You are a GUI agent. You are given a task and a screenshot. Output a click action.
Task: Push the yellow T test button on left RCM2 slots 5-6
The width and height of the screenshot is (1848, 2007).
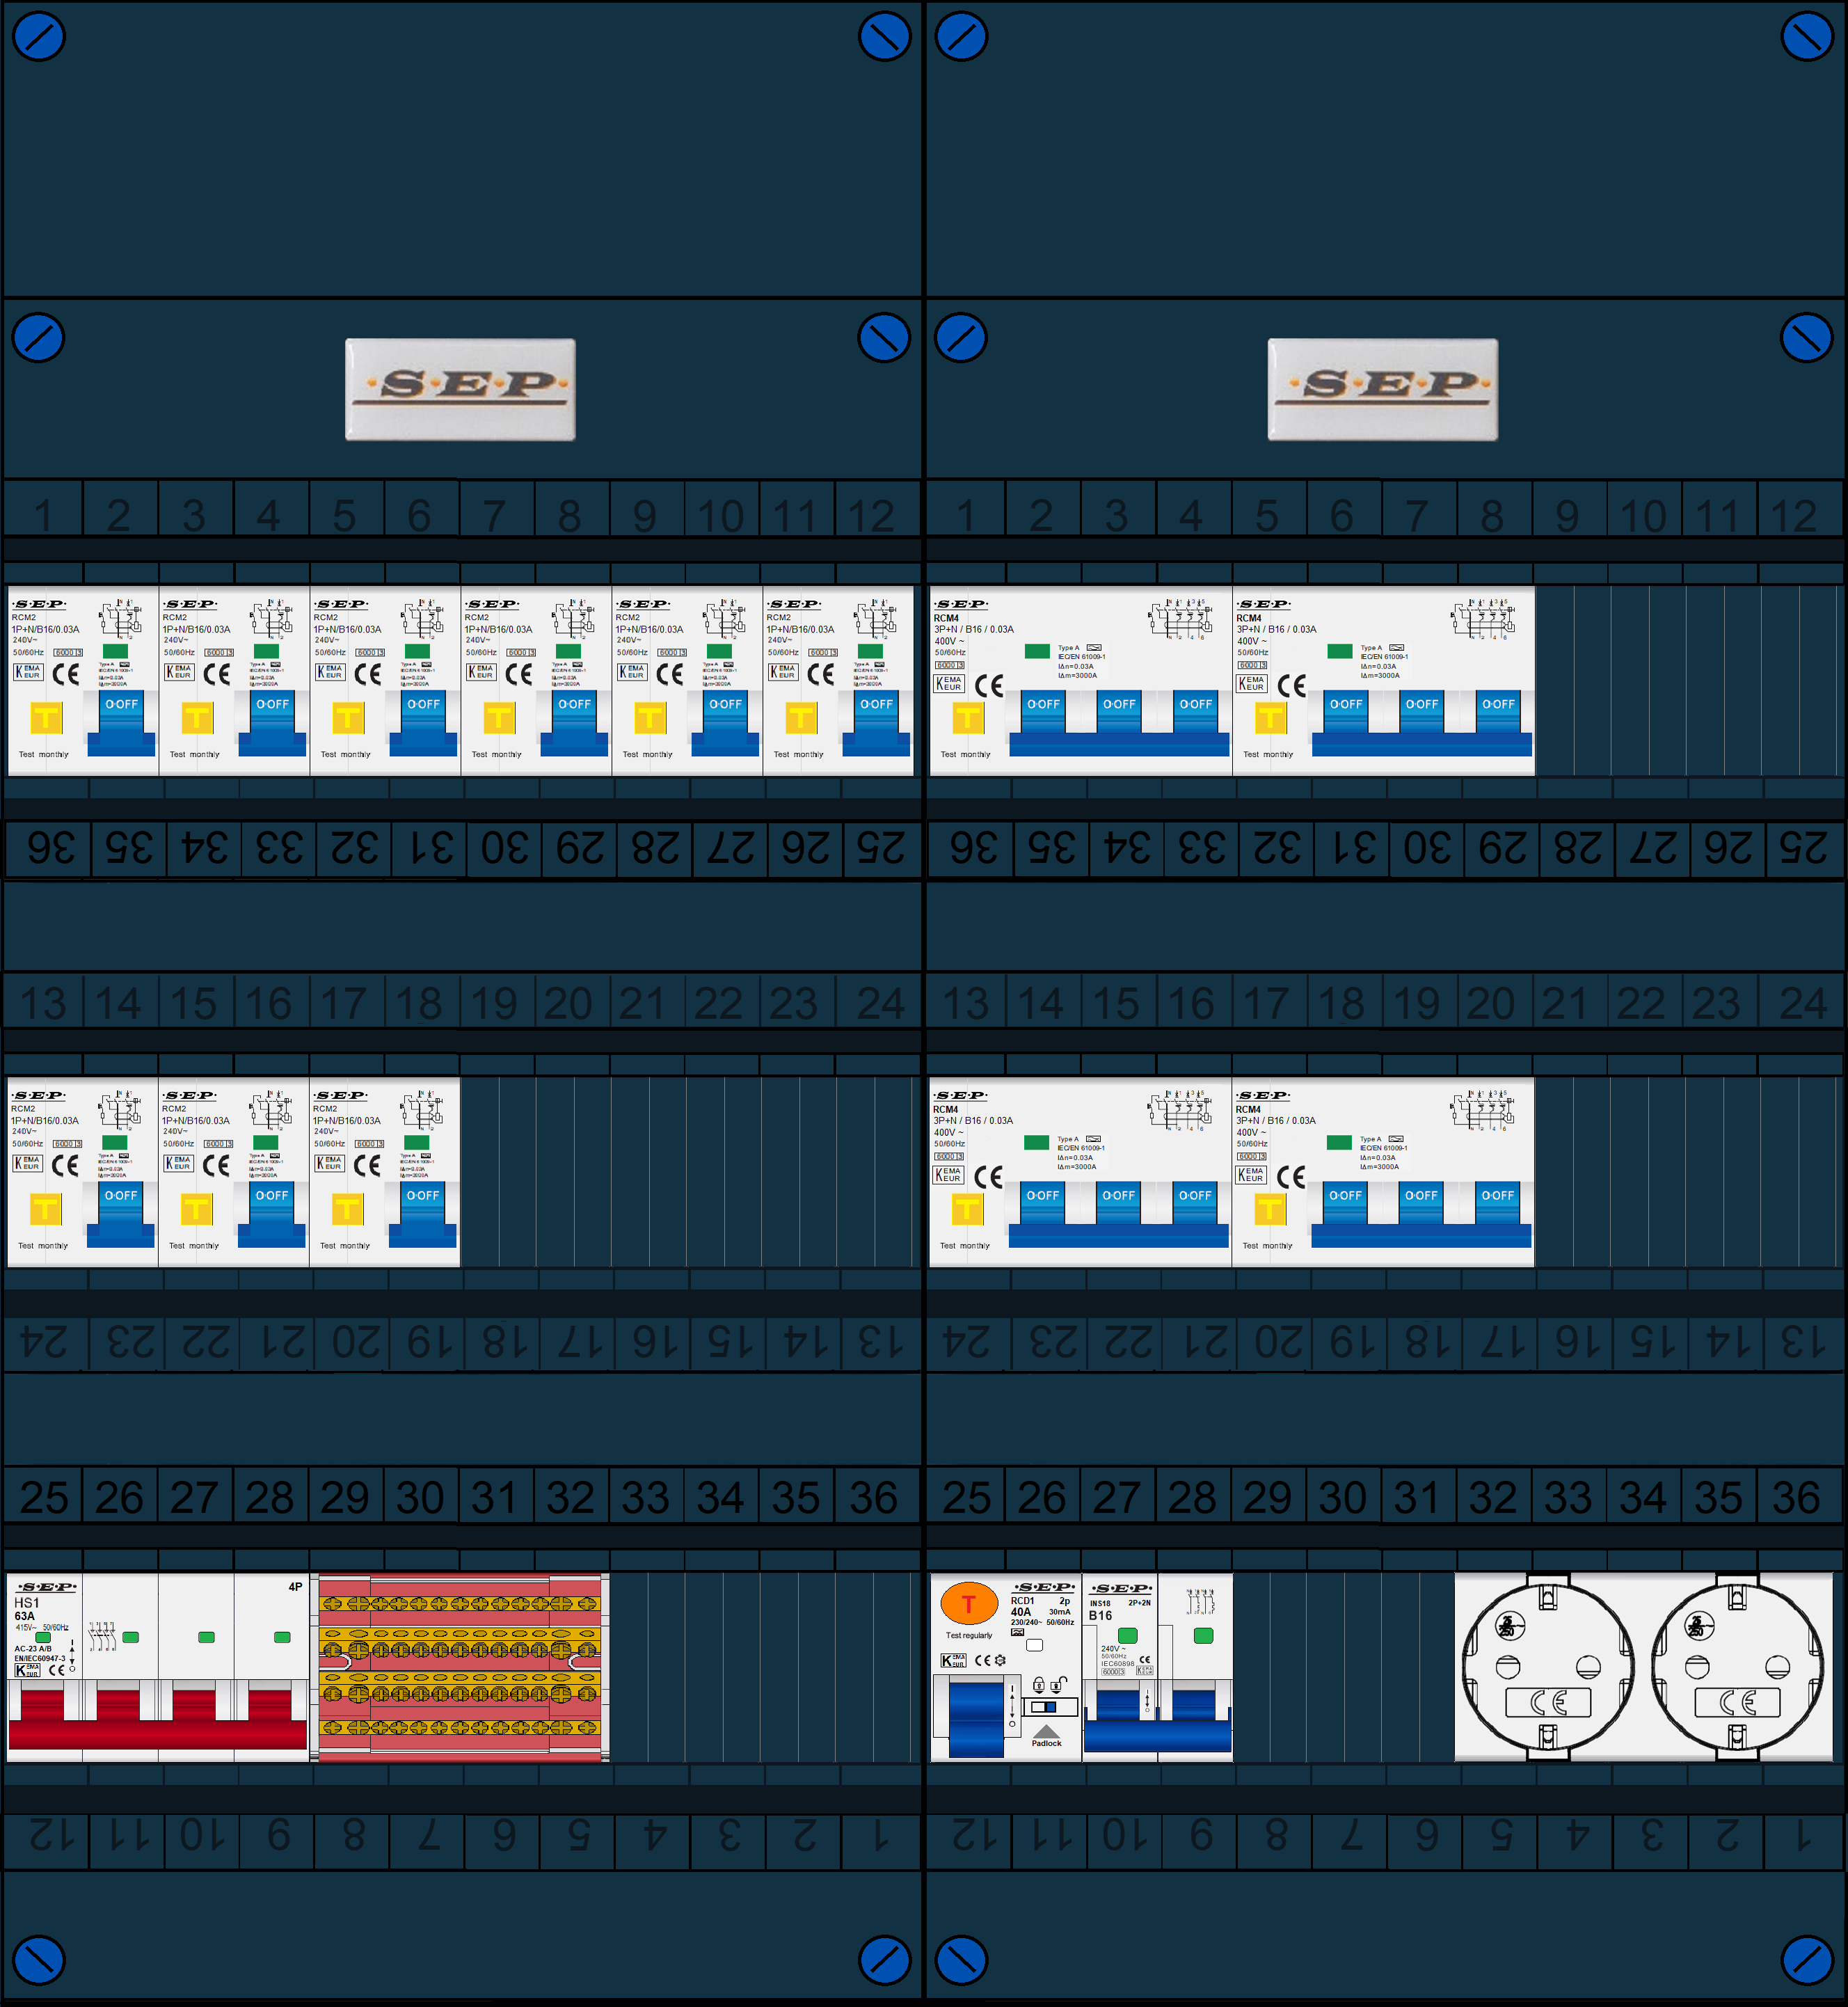point(348,718)
